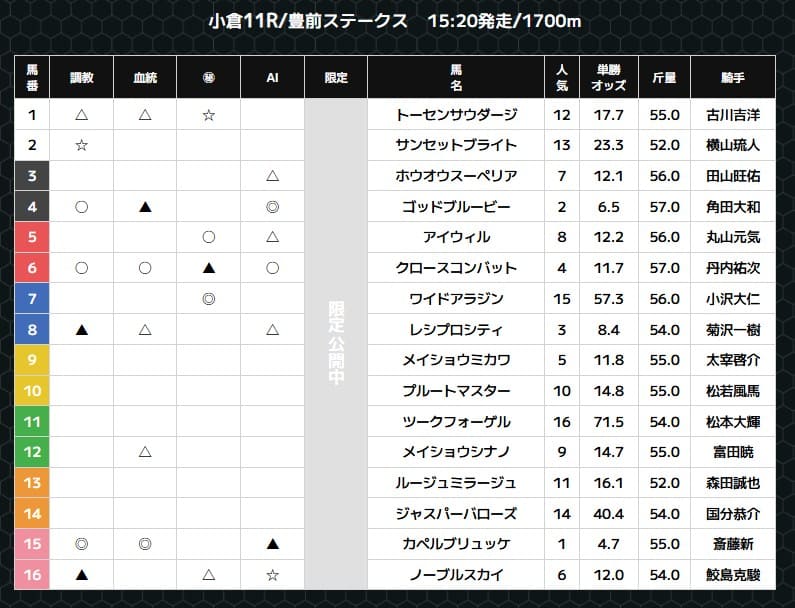This screenshot has width=795, height=608.
Task: Click the triangle mark in ホウオウスーペリア row
Action: point(272,176)
